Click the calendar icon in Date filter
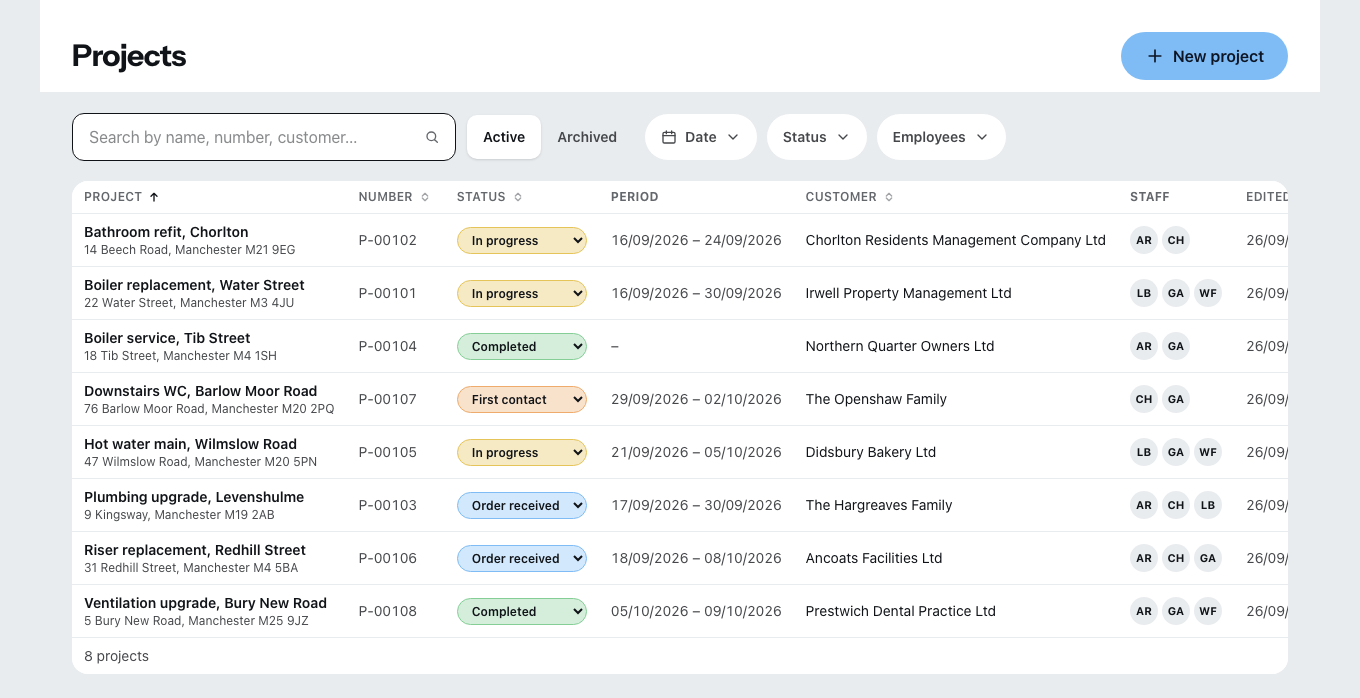 click(669, 137)
